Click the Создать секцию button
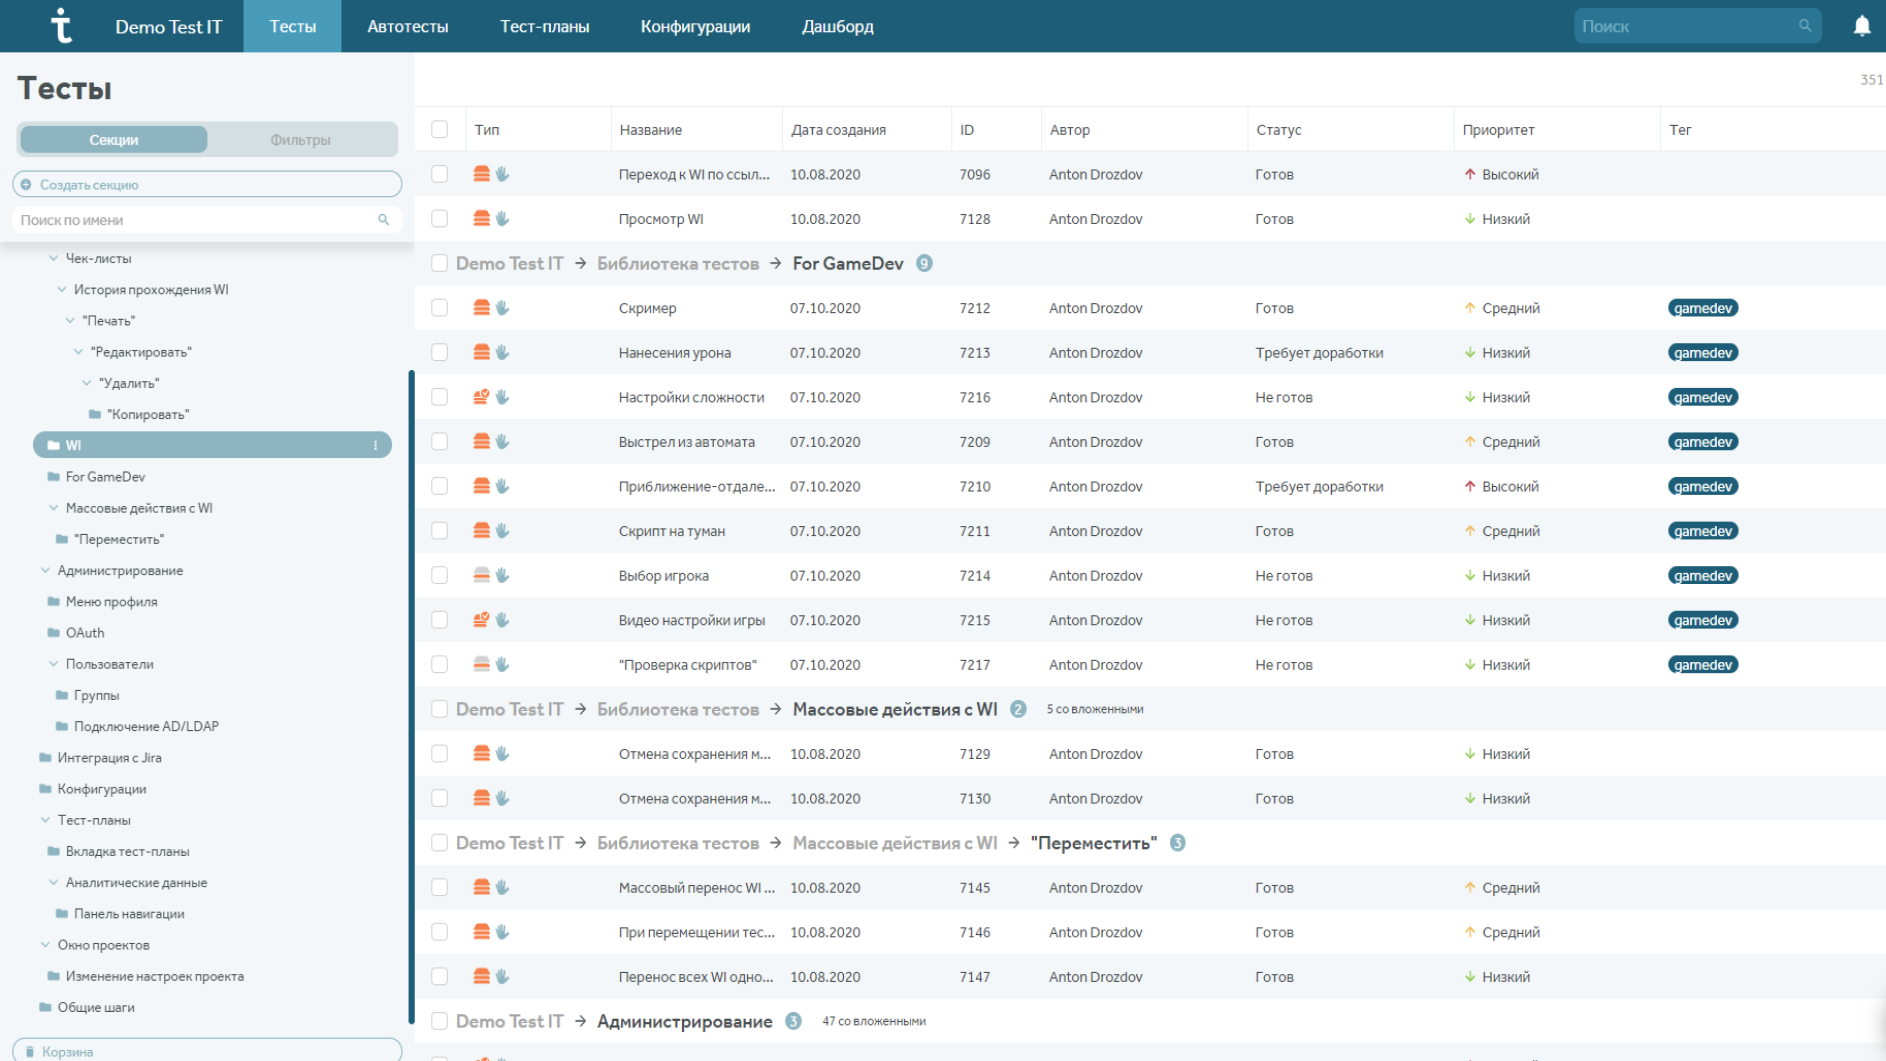This screenshot has height=1061, width=1886. pyautogui.click(x=207, y=185)
